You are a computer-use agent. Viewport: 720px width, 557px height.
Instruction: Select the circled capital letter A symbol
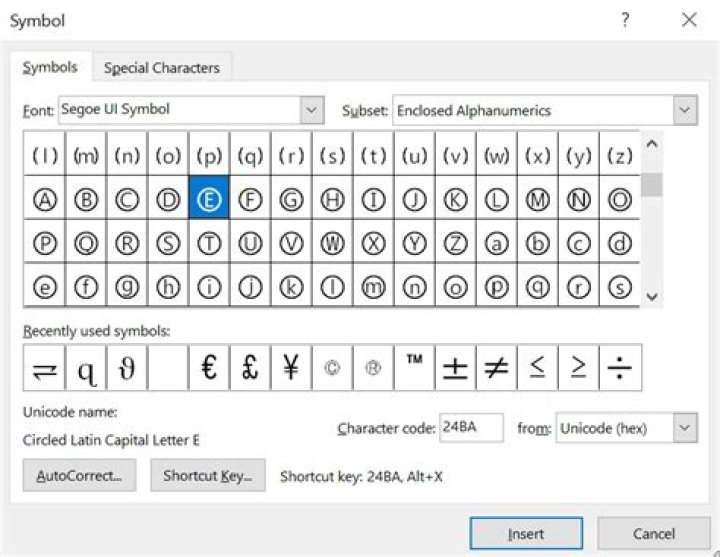point(45,200)
